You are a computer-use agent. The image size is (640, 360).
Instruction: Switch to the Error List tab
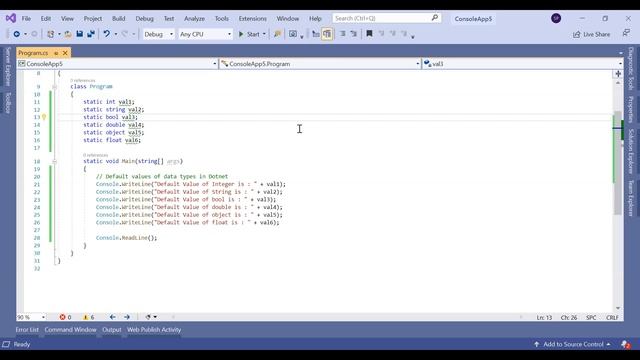(x=27, y=330)
